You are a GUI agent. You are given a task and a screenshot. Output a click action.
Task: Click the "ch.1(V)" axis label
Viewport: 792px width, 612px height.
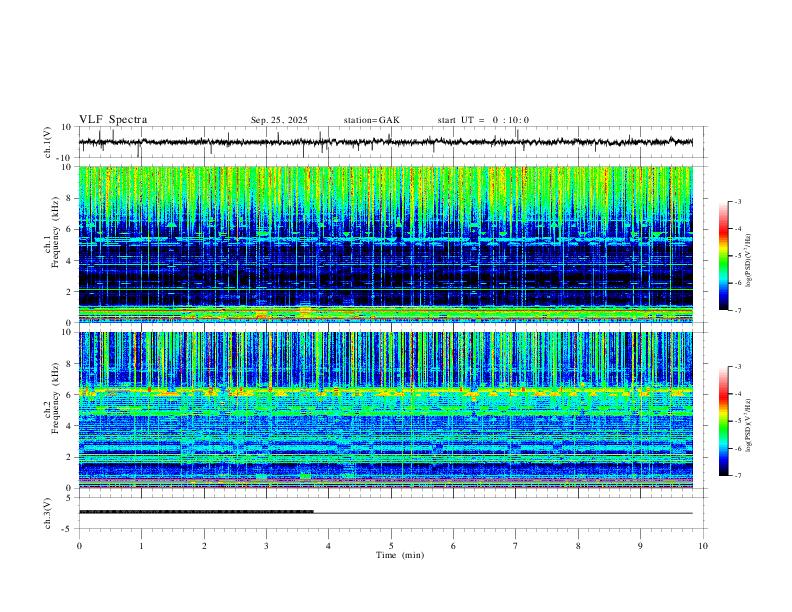[48, 142]
